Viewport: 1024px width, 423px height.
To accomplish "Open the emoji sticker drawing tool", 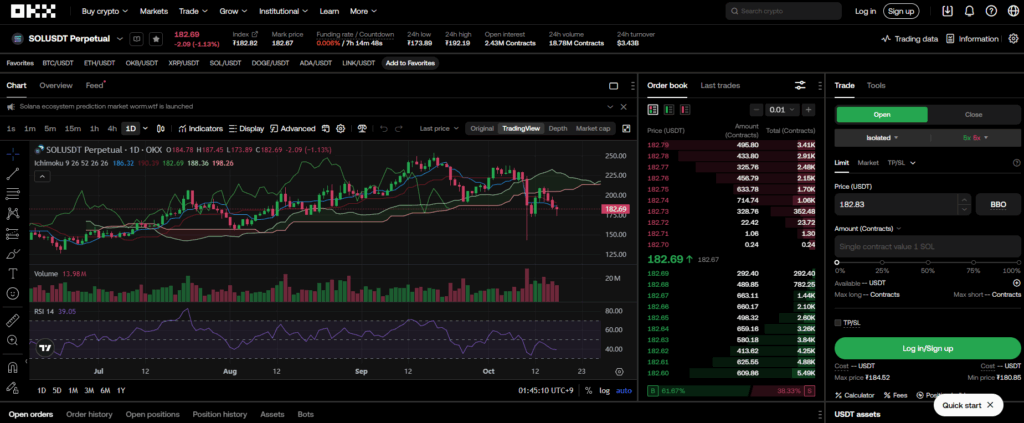I will (x=13, y=294).
